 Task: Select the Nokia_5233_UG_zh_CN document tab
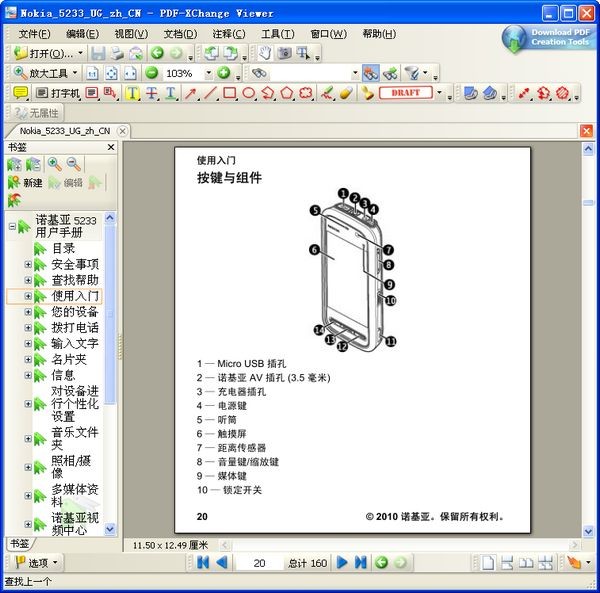click(x=65, y=131)
